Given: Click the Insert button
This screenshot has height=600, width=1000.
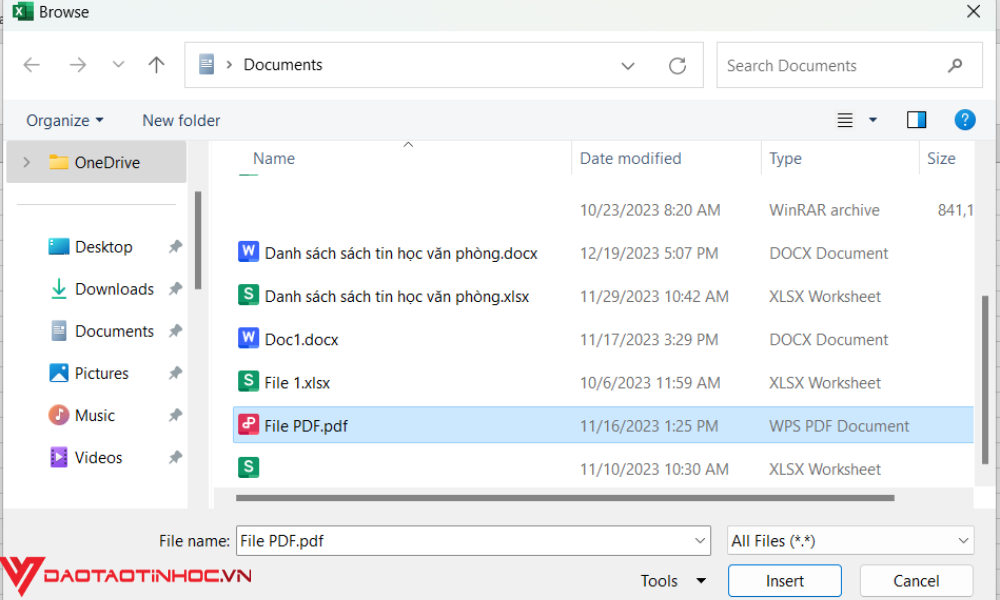Looking at the screenshot, I should pyautogui.click(x=784, y=580).
